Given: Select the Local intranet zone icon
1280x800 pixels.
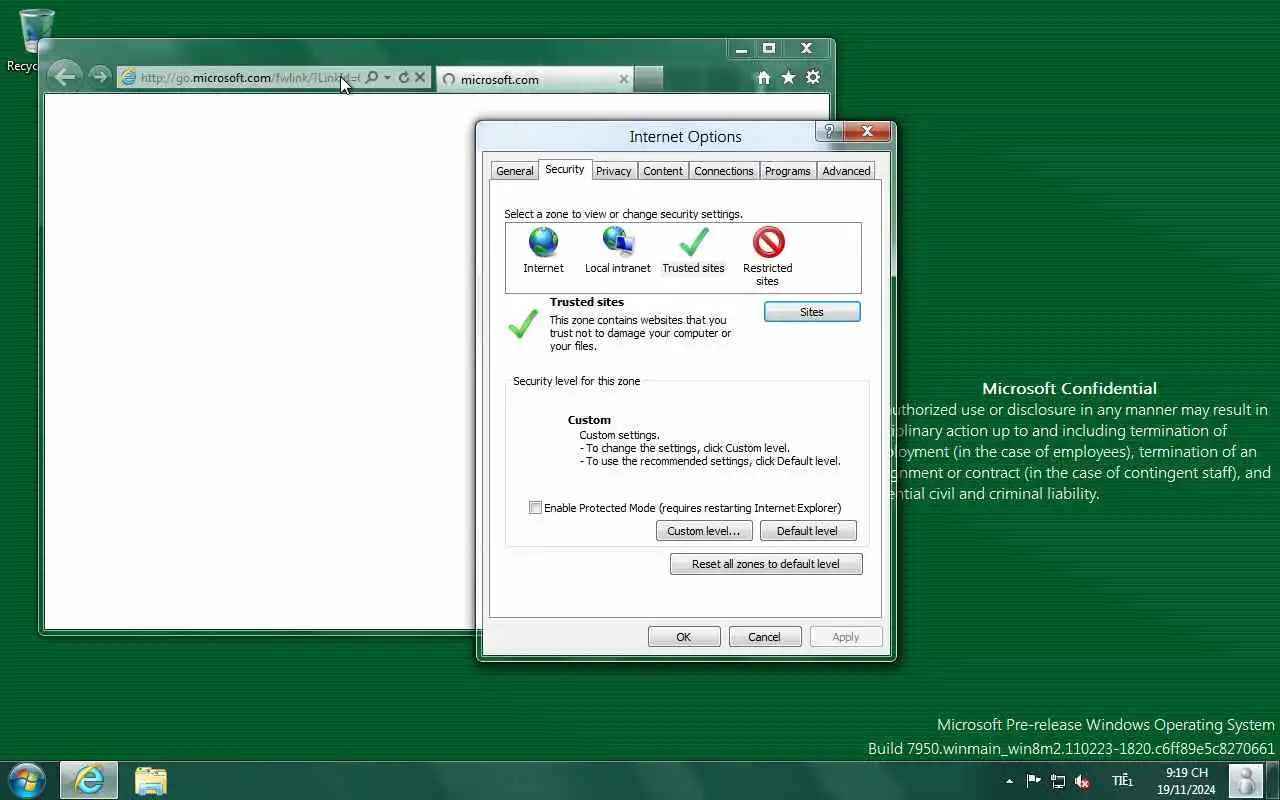Looking at the screenshot, I should [x=618, y=242].
